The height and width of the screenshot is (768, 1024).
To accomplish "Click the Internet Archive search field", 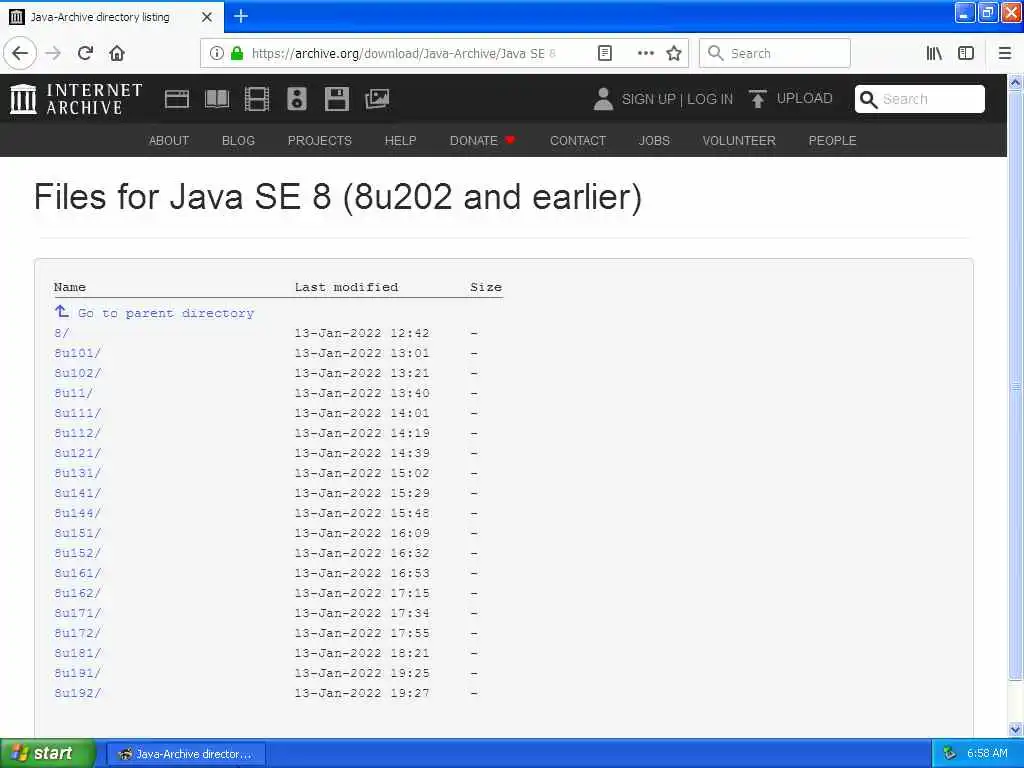I will 920,99.
